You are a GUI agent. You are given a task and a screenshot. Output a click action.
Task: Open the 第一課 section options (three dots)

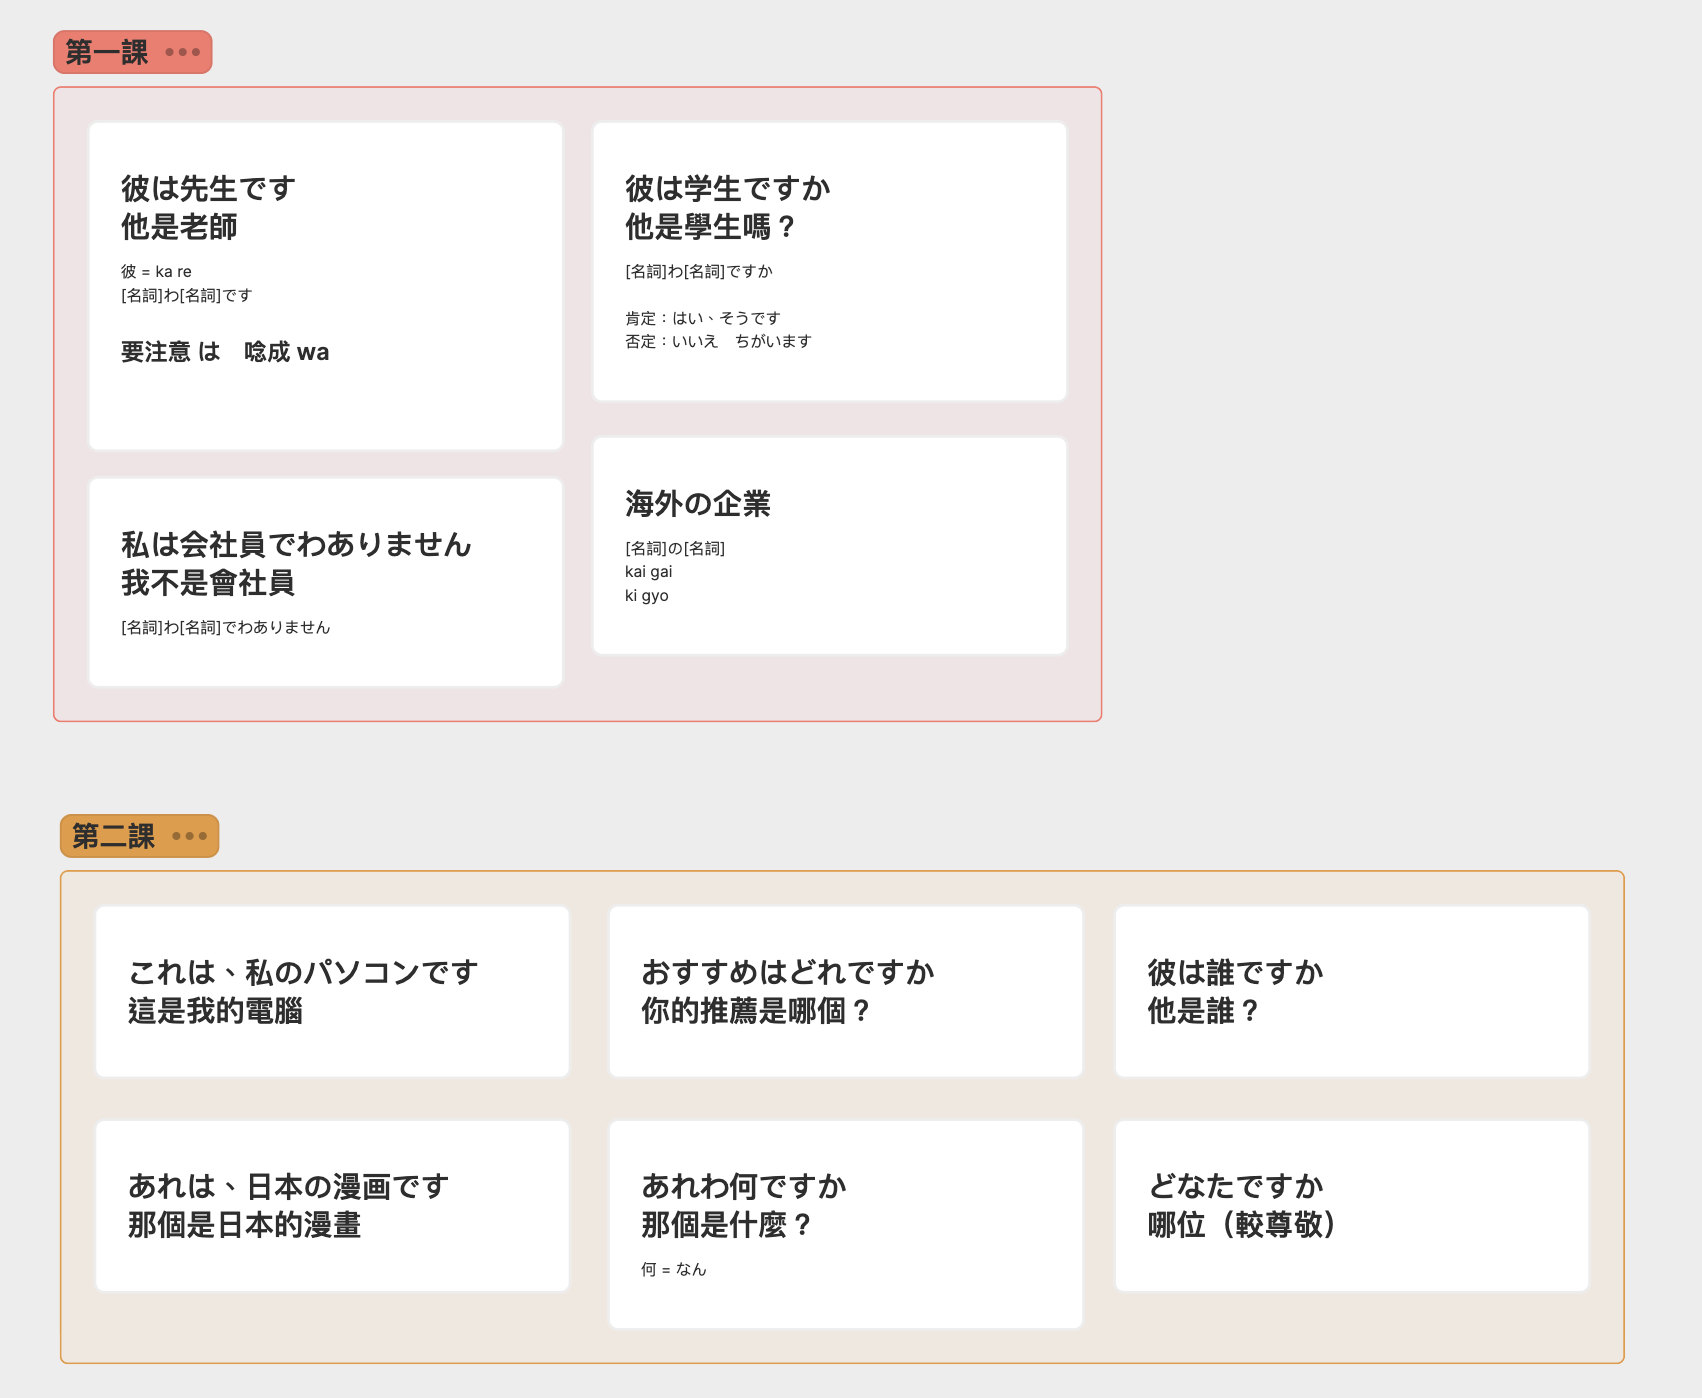pyautogui.click(x=183, y=52)
